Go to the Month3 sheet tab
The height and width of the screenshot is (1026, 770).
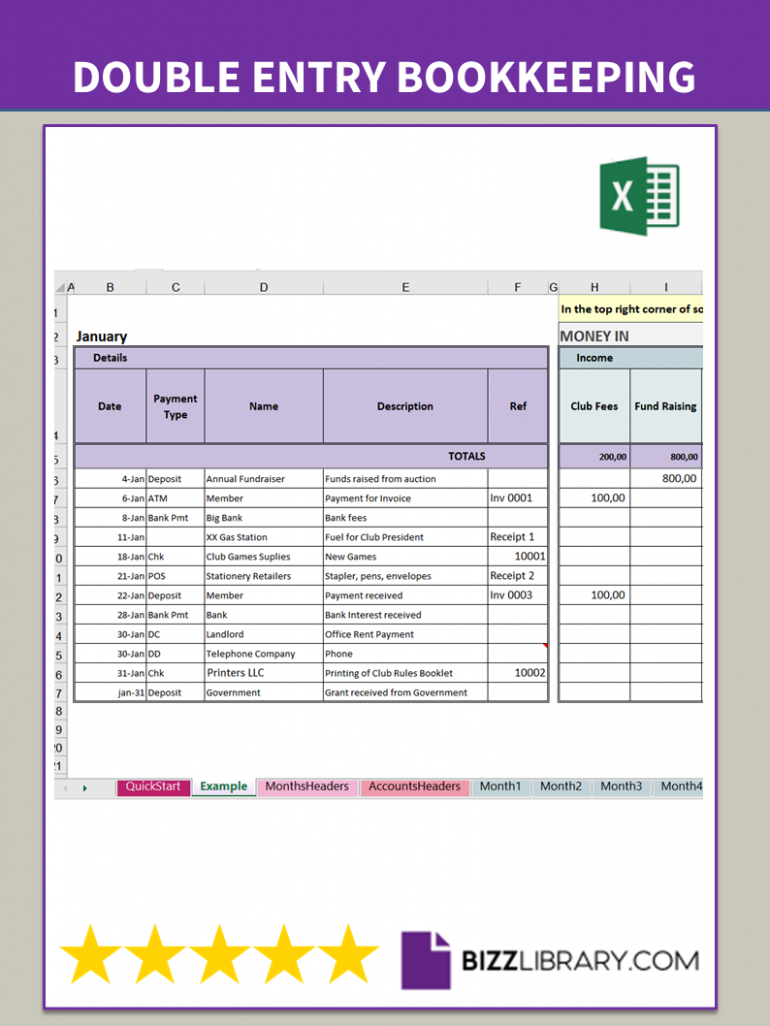pyautogui.click(x=621, y=787)
